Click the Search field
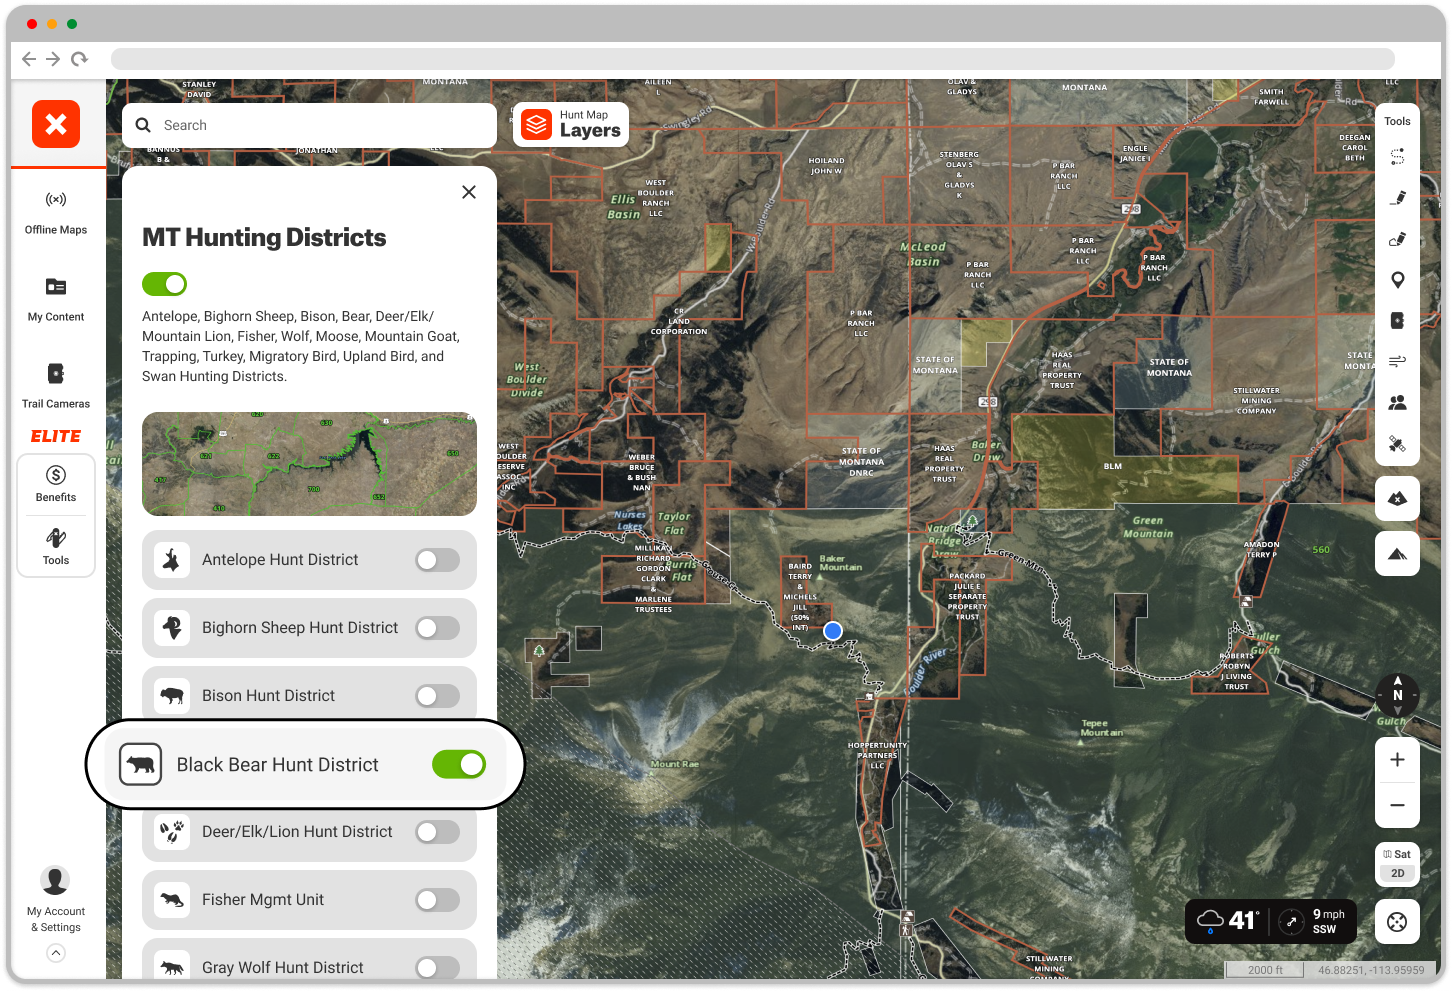Image resolution: width=1452 pixels, height=991 pixels. point(309,125)
